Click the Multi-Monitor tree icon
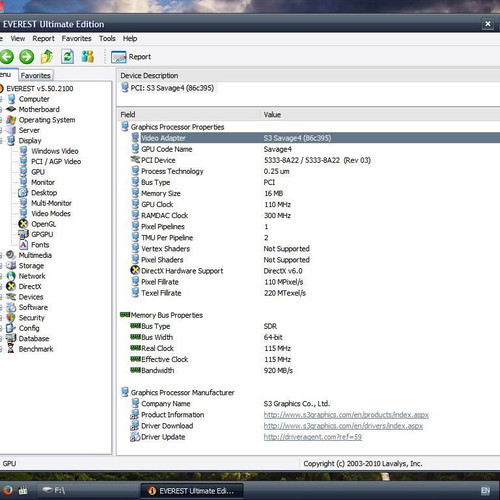Screen dimensions: 500x500 (x=23, y=203)
